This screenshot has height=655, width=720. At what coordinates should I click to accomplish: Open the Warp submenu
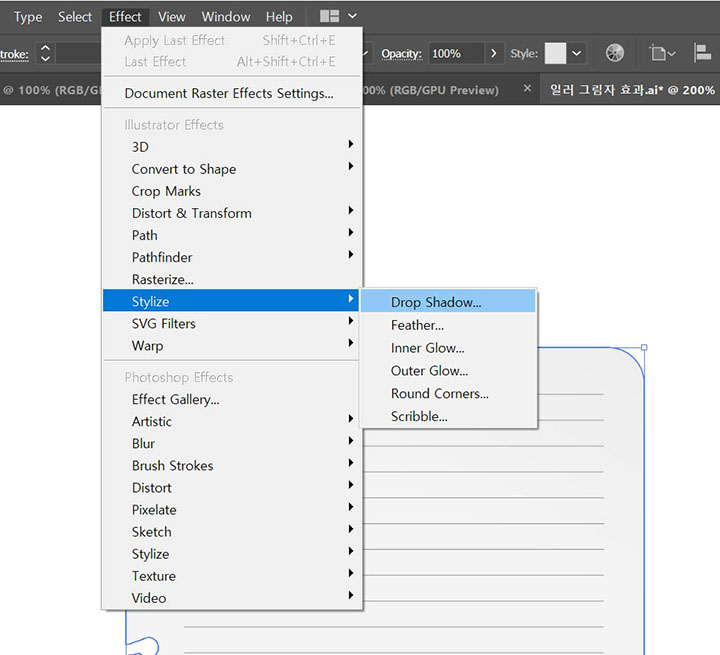point(232,345)
